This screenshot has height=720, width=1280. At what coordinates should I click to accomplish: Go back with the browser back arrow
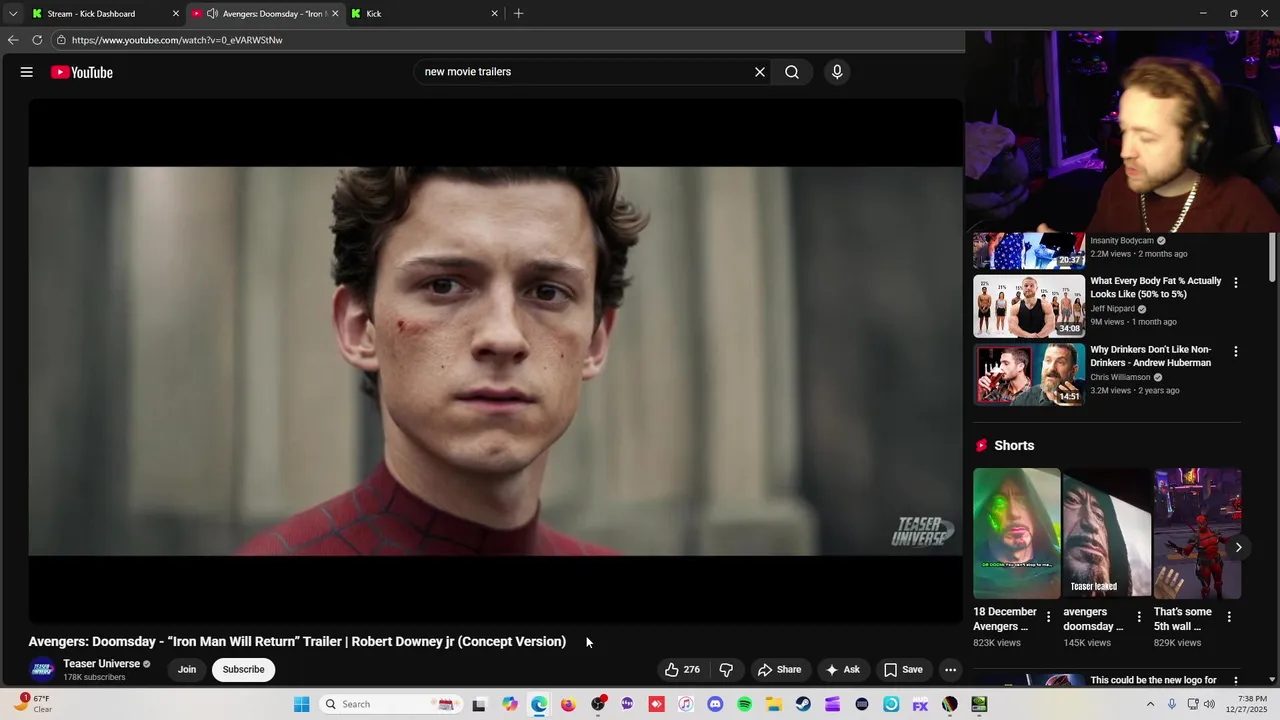point(13,40)
